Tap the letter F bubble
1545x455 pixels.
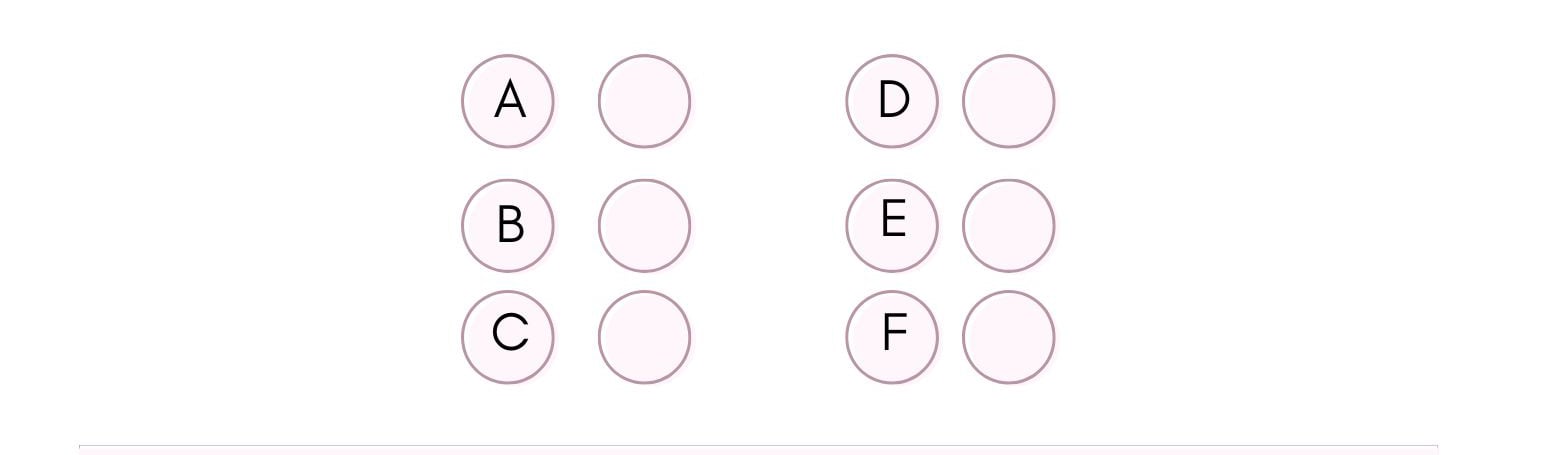[892, 337]
